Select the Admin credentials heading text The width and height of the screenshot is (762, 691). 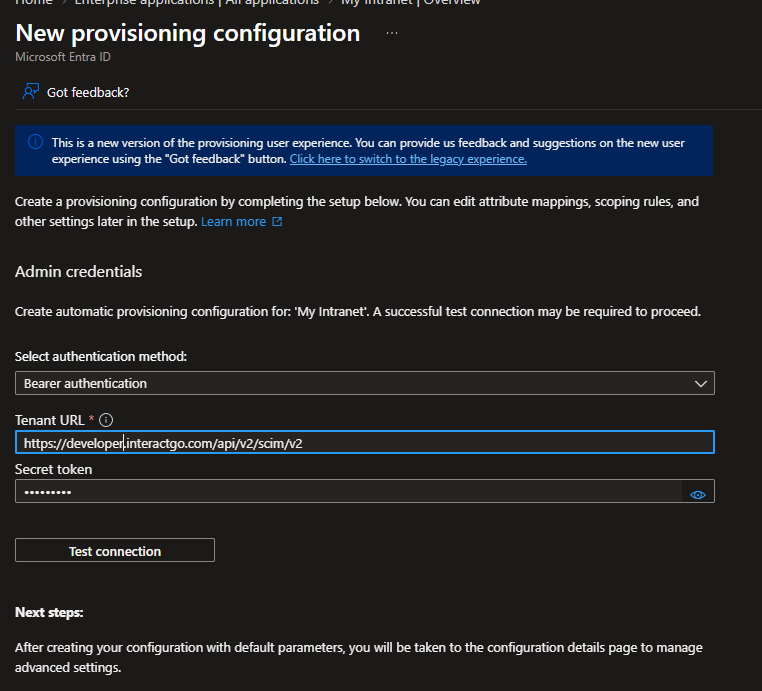(x=79, y=271)
